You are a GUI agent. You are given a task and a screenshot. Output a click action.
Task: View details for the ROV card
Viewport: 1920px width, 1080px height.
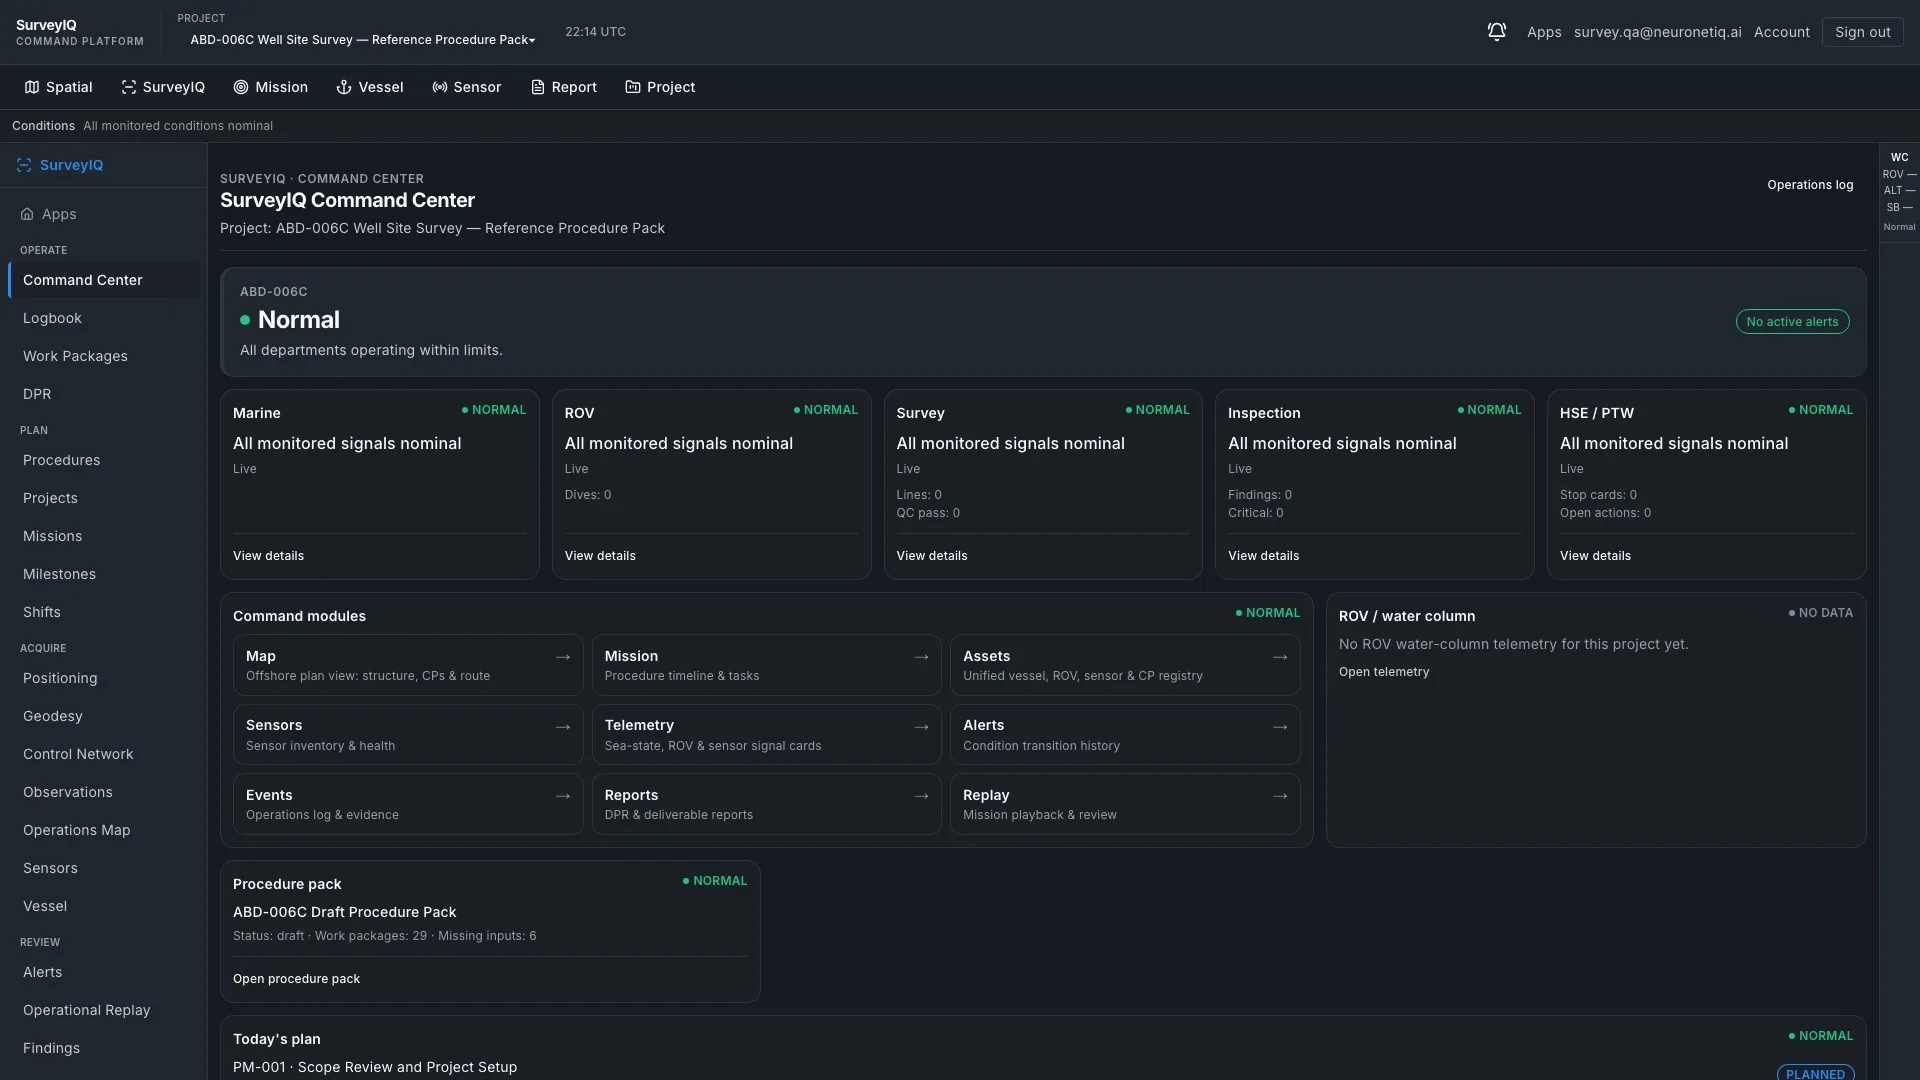click(x=600, y=556)
